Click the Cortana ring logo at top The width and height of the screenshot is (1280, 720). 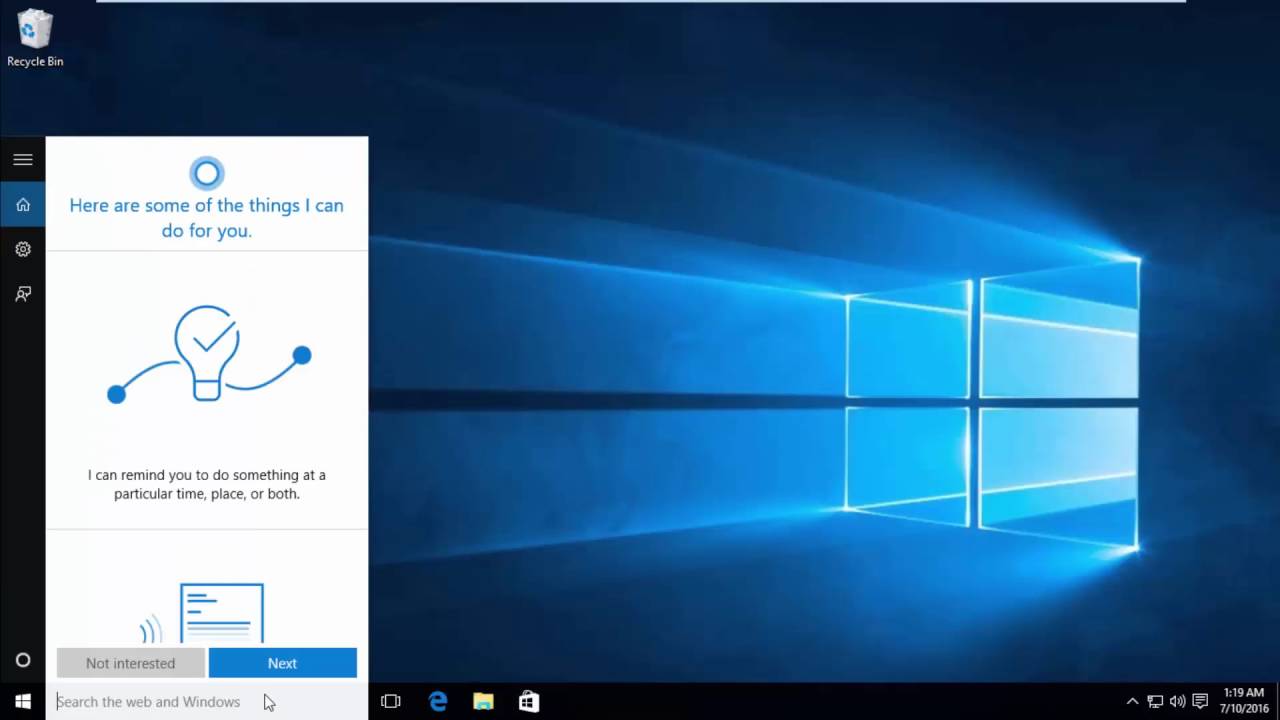coord(207,174)
